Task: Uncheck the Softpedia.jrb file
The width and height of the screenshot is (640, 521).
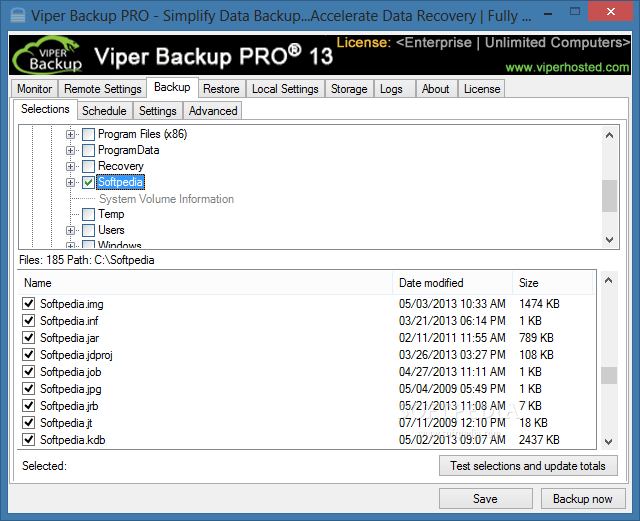Action: pyautogui.click(x=29, y=405)
